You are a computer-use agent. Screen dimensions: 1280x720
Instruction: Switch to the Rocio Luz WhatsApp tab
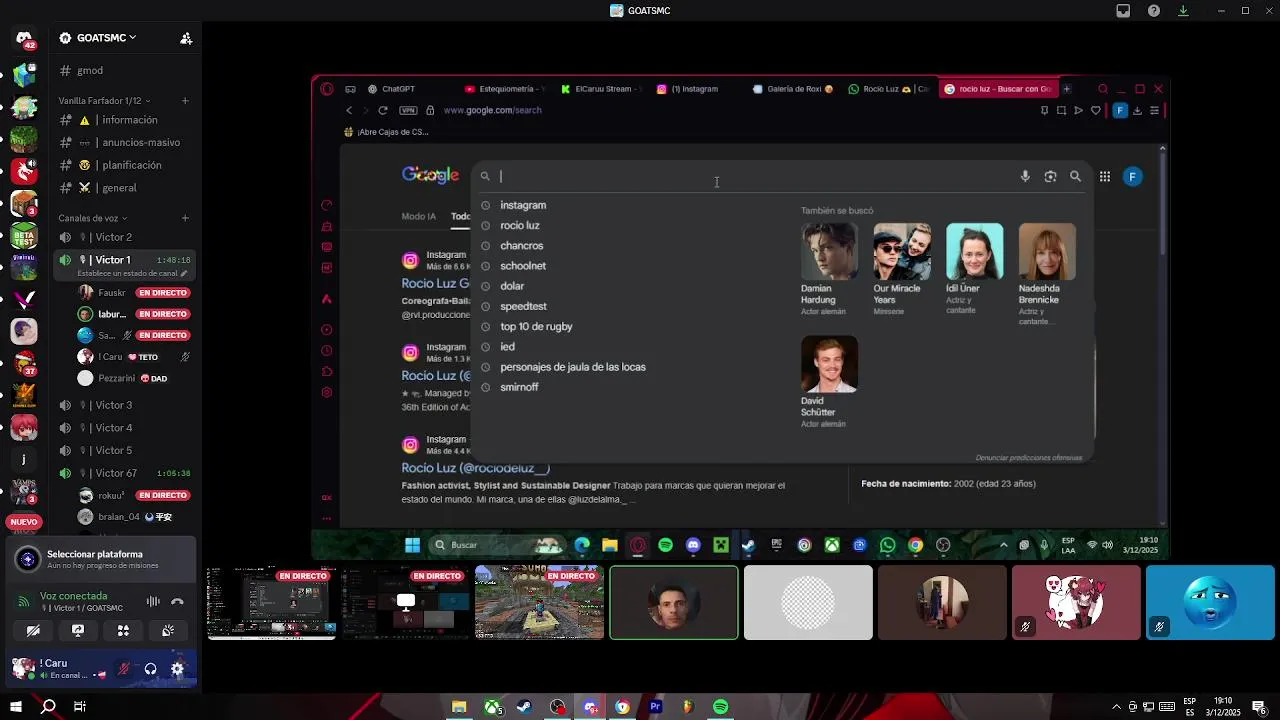889,89
